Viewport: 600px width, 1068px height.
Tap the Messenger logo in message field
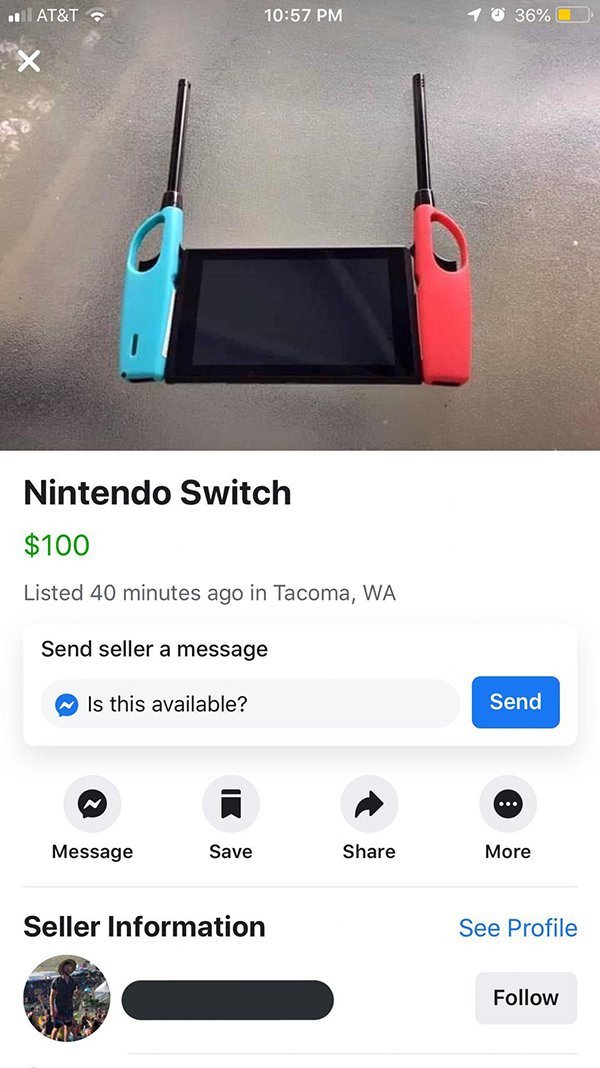67,704
